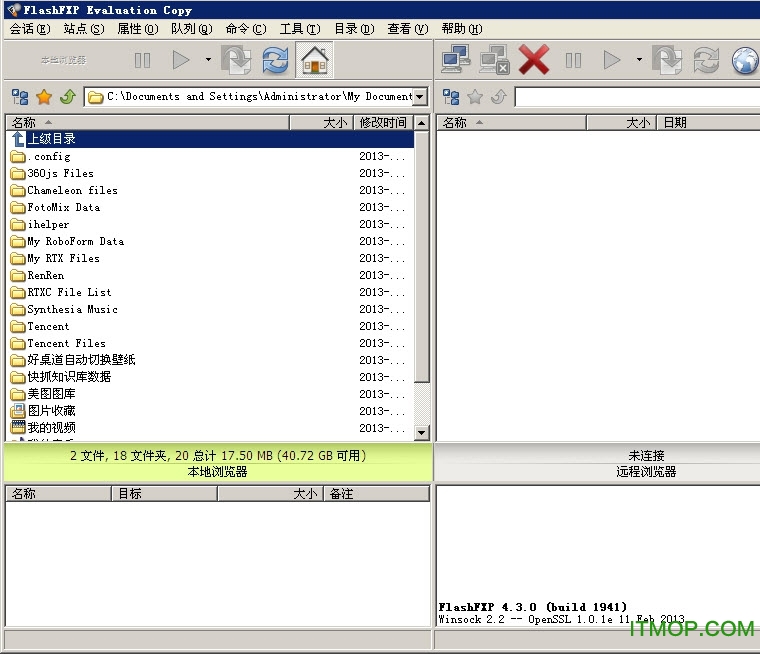
Task: Select the 美图图库 folder
Action: point(210,394)
